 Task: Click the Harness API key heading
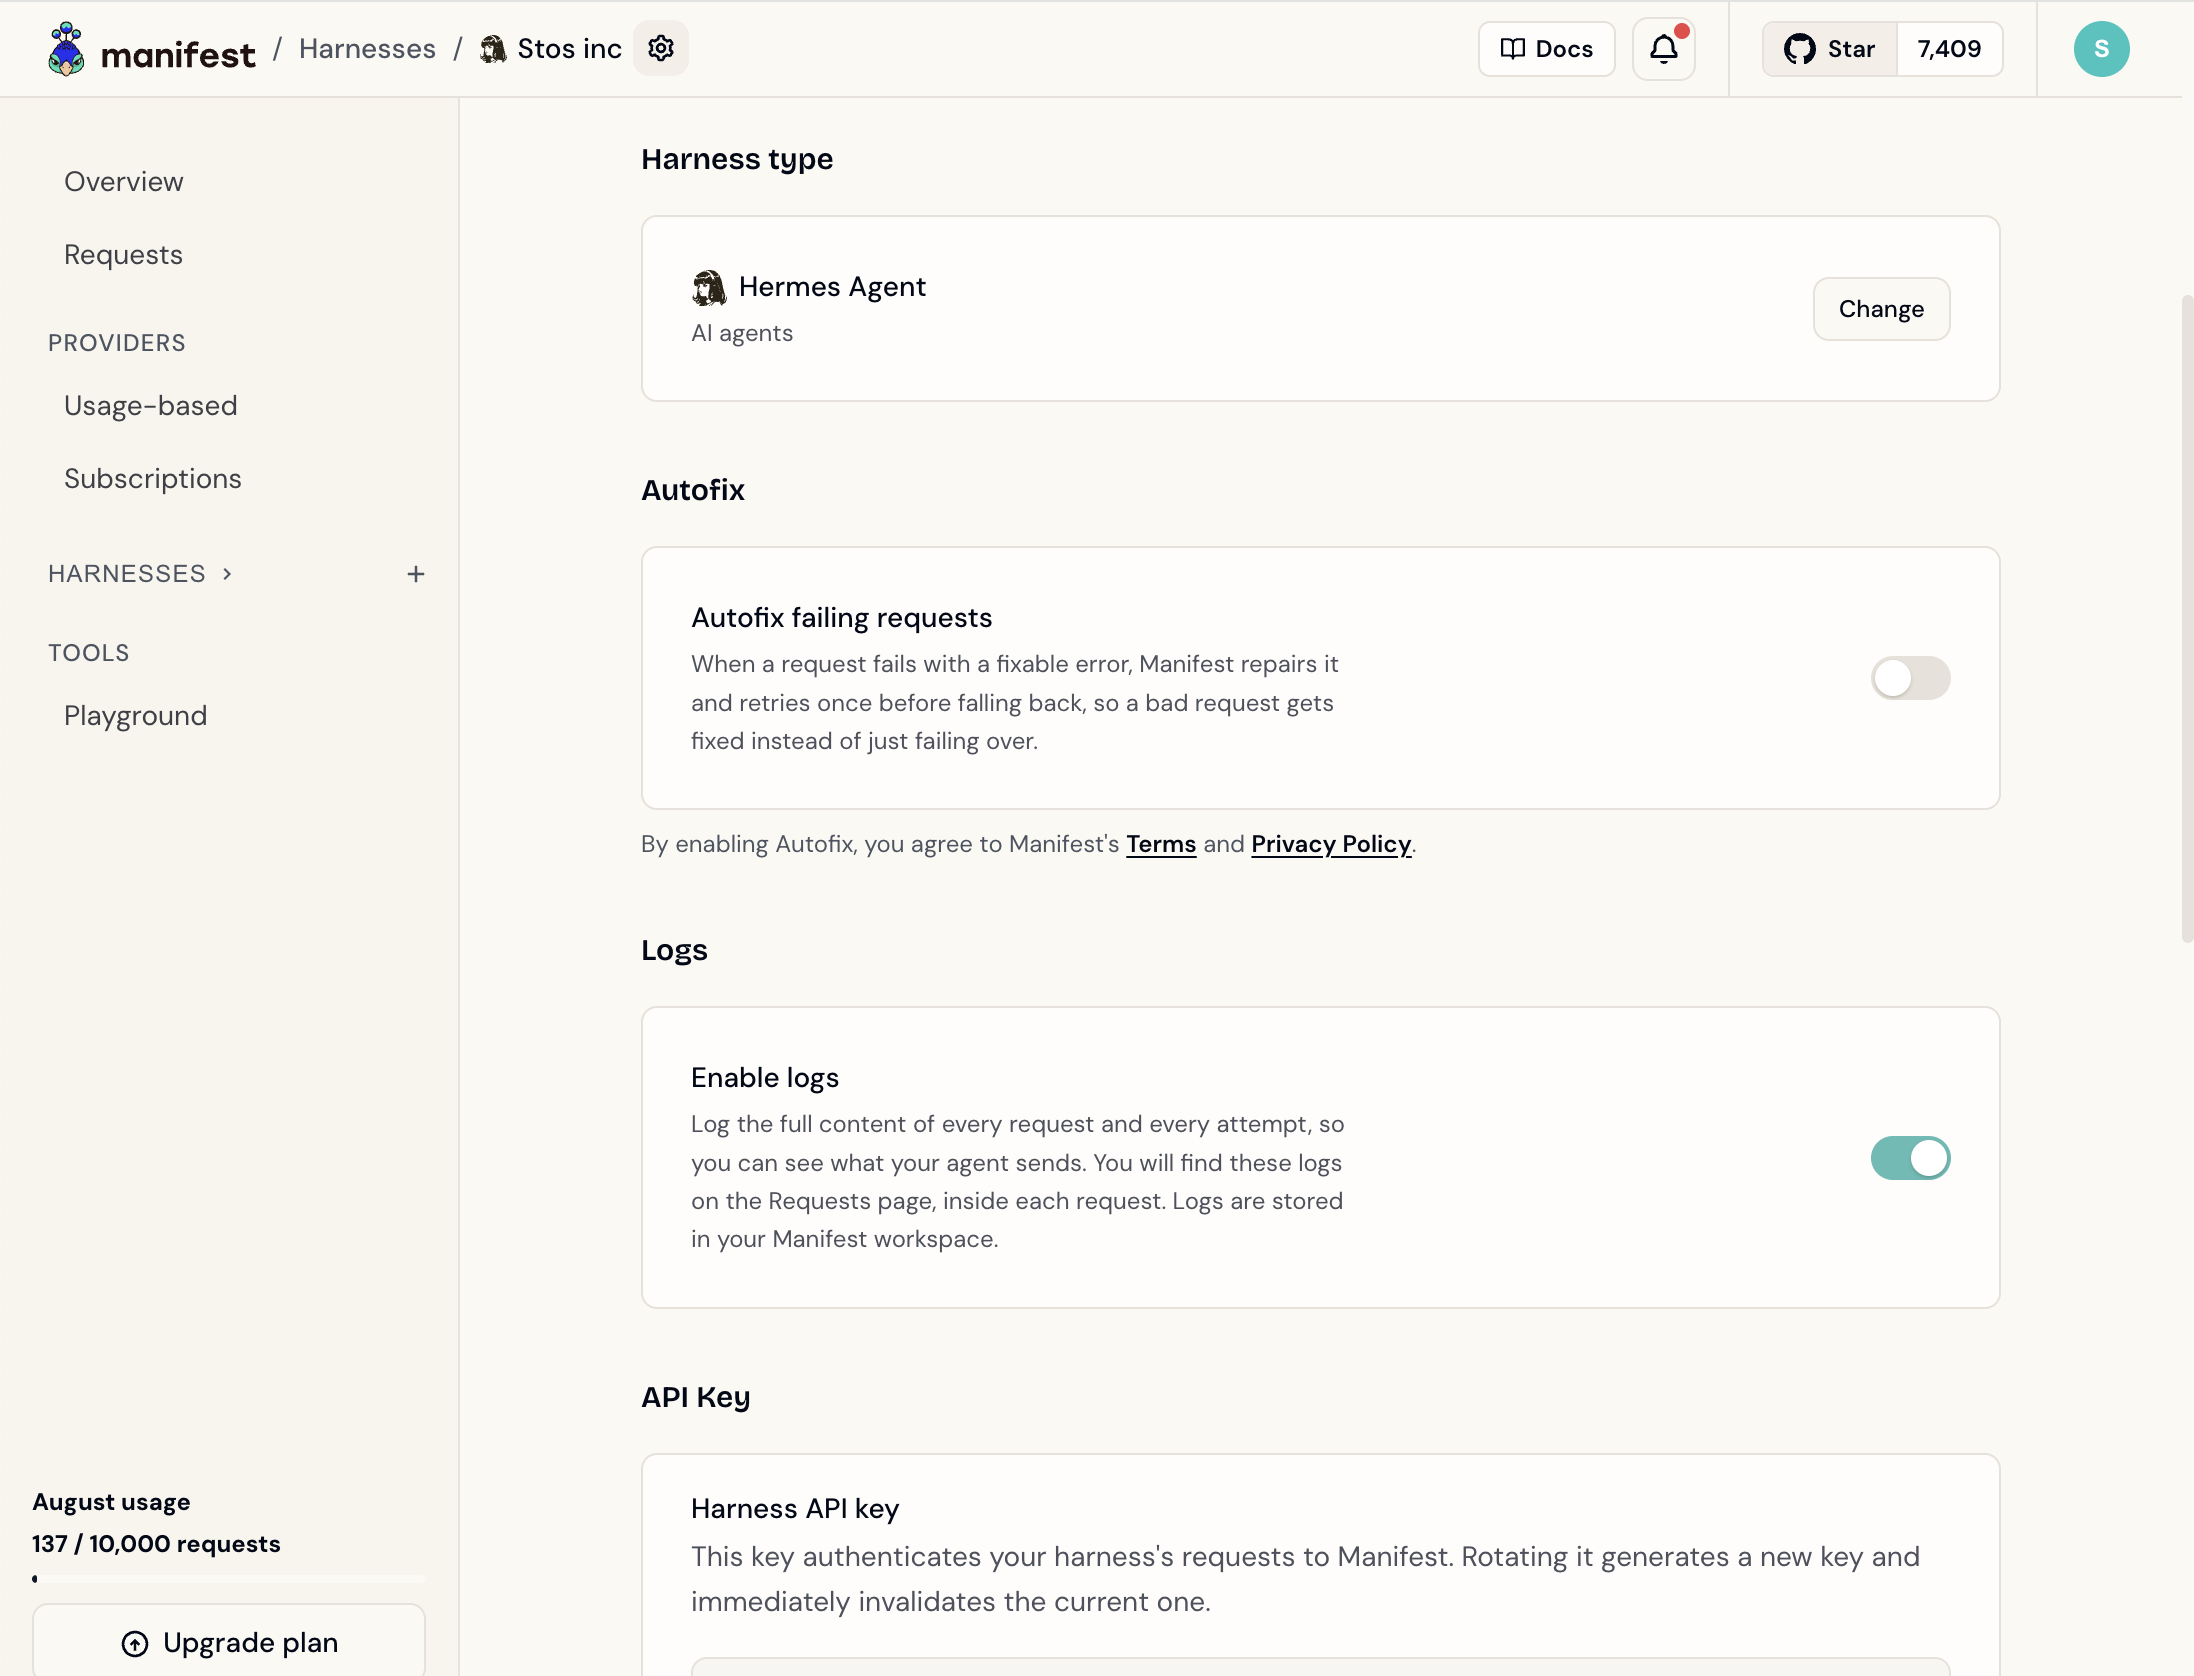tap(795, 1509)
